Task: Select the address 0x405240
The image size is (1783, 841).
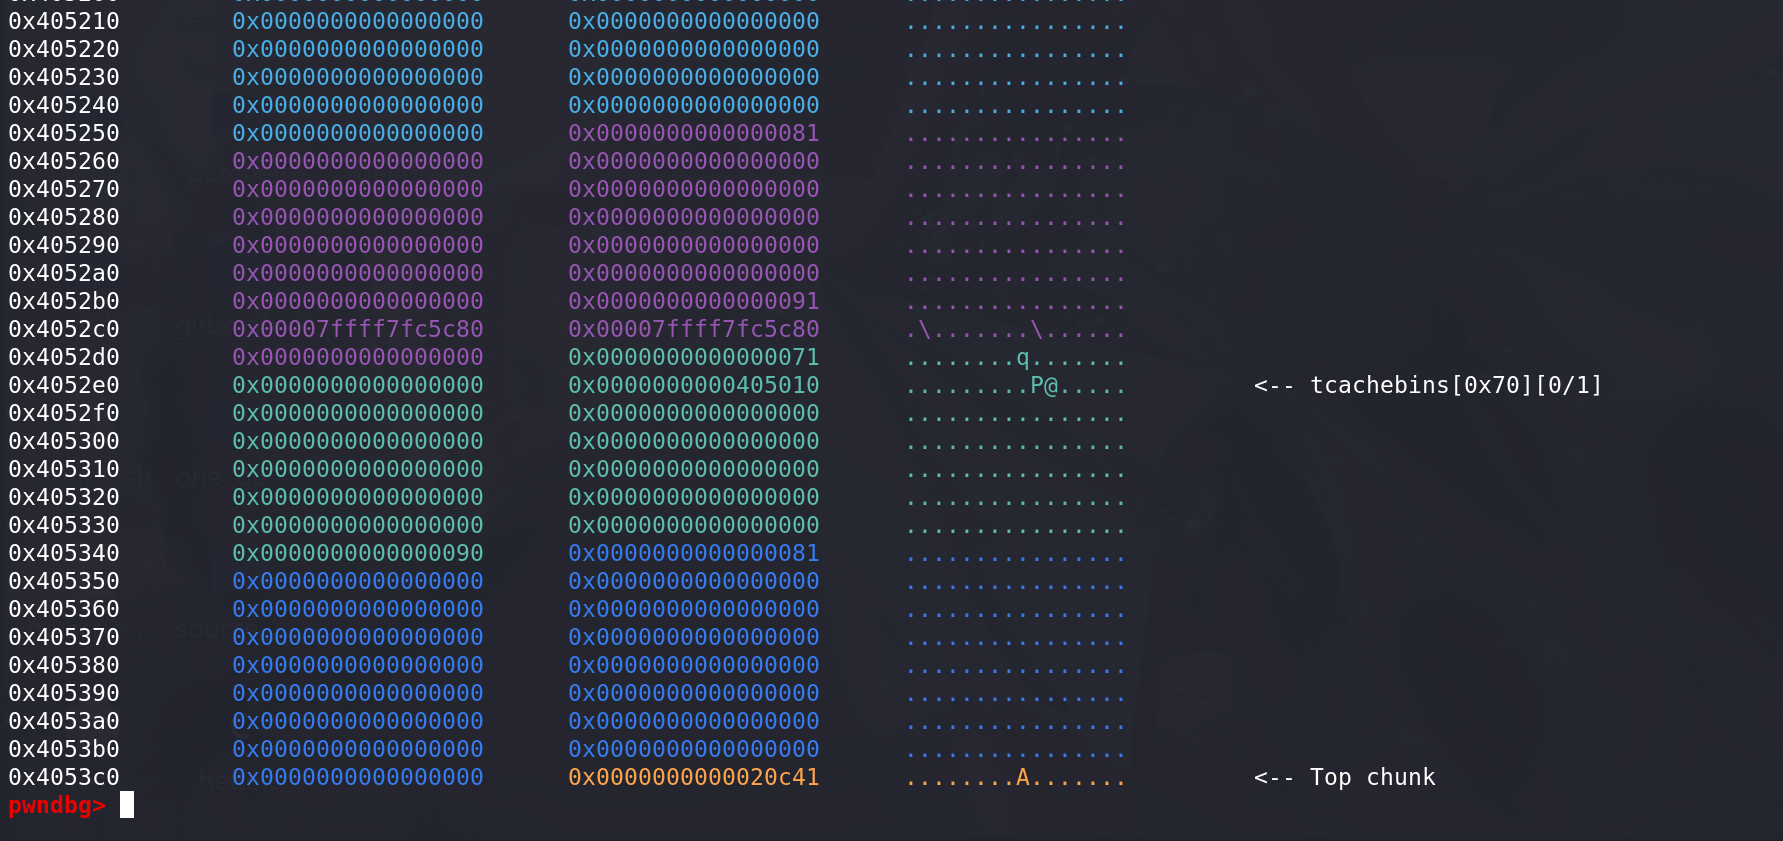Action: 64,105
